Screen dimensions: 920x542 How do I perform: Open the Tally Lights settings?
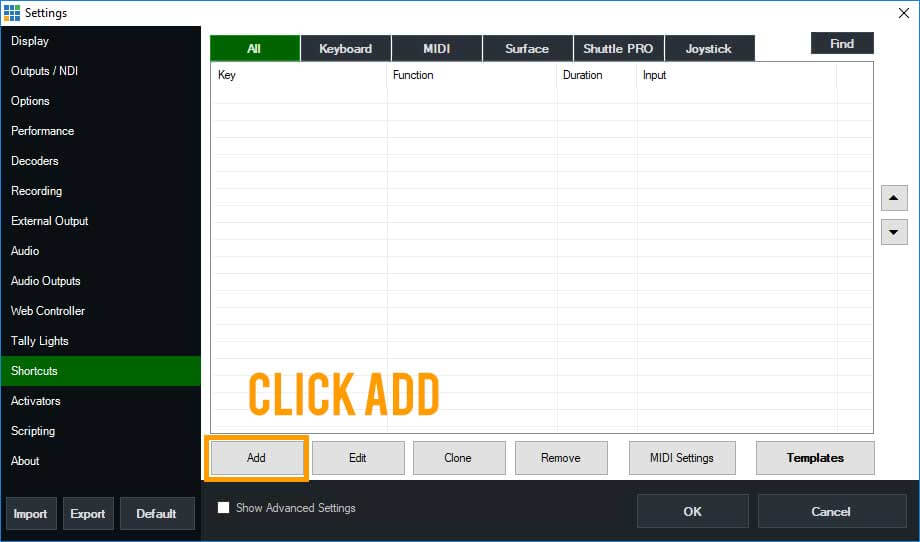[40, 341]
